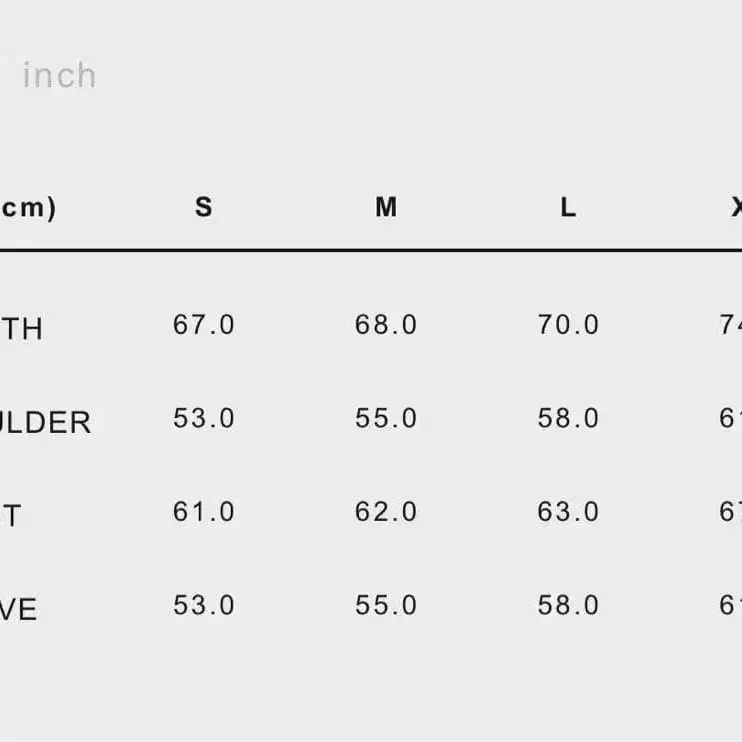Click the 68.0 value in M column
The image size is (742, 742).
(x=386, y=325)
